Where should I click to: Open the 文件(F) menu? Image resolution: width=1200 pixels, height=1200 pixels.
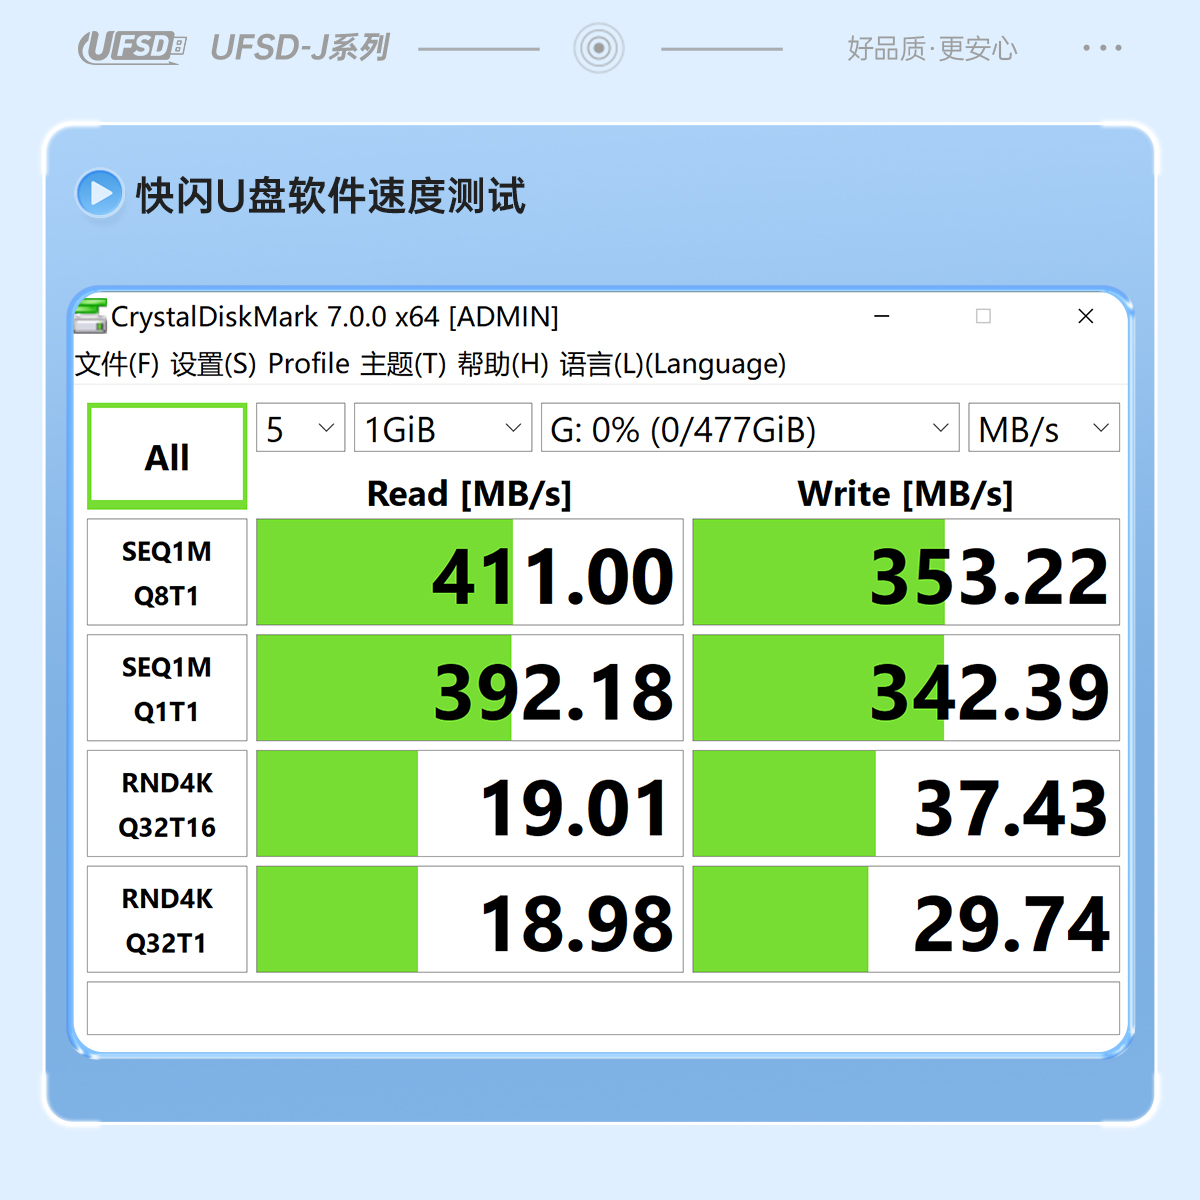[x=117, y=364]
